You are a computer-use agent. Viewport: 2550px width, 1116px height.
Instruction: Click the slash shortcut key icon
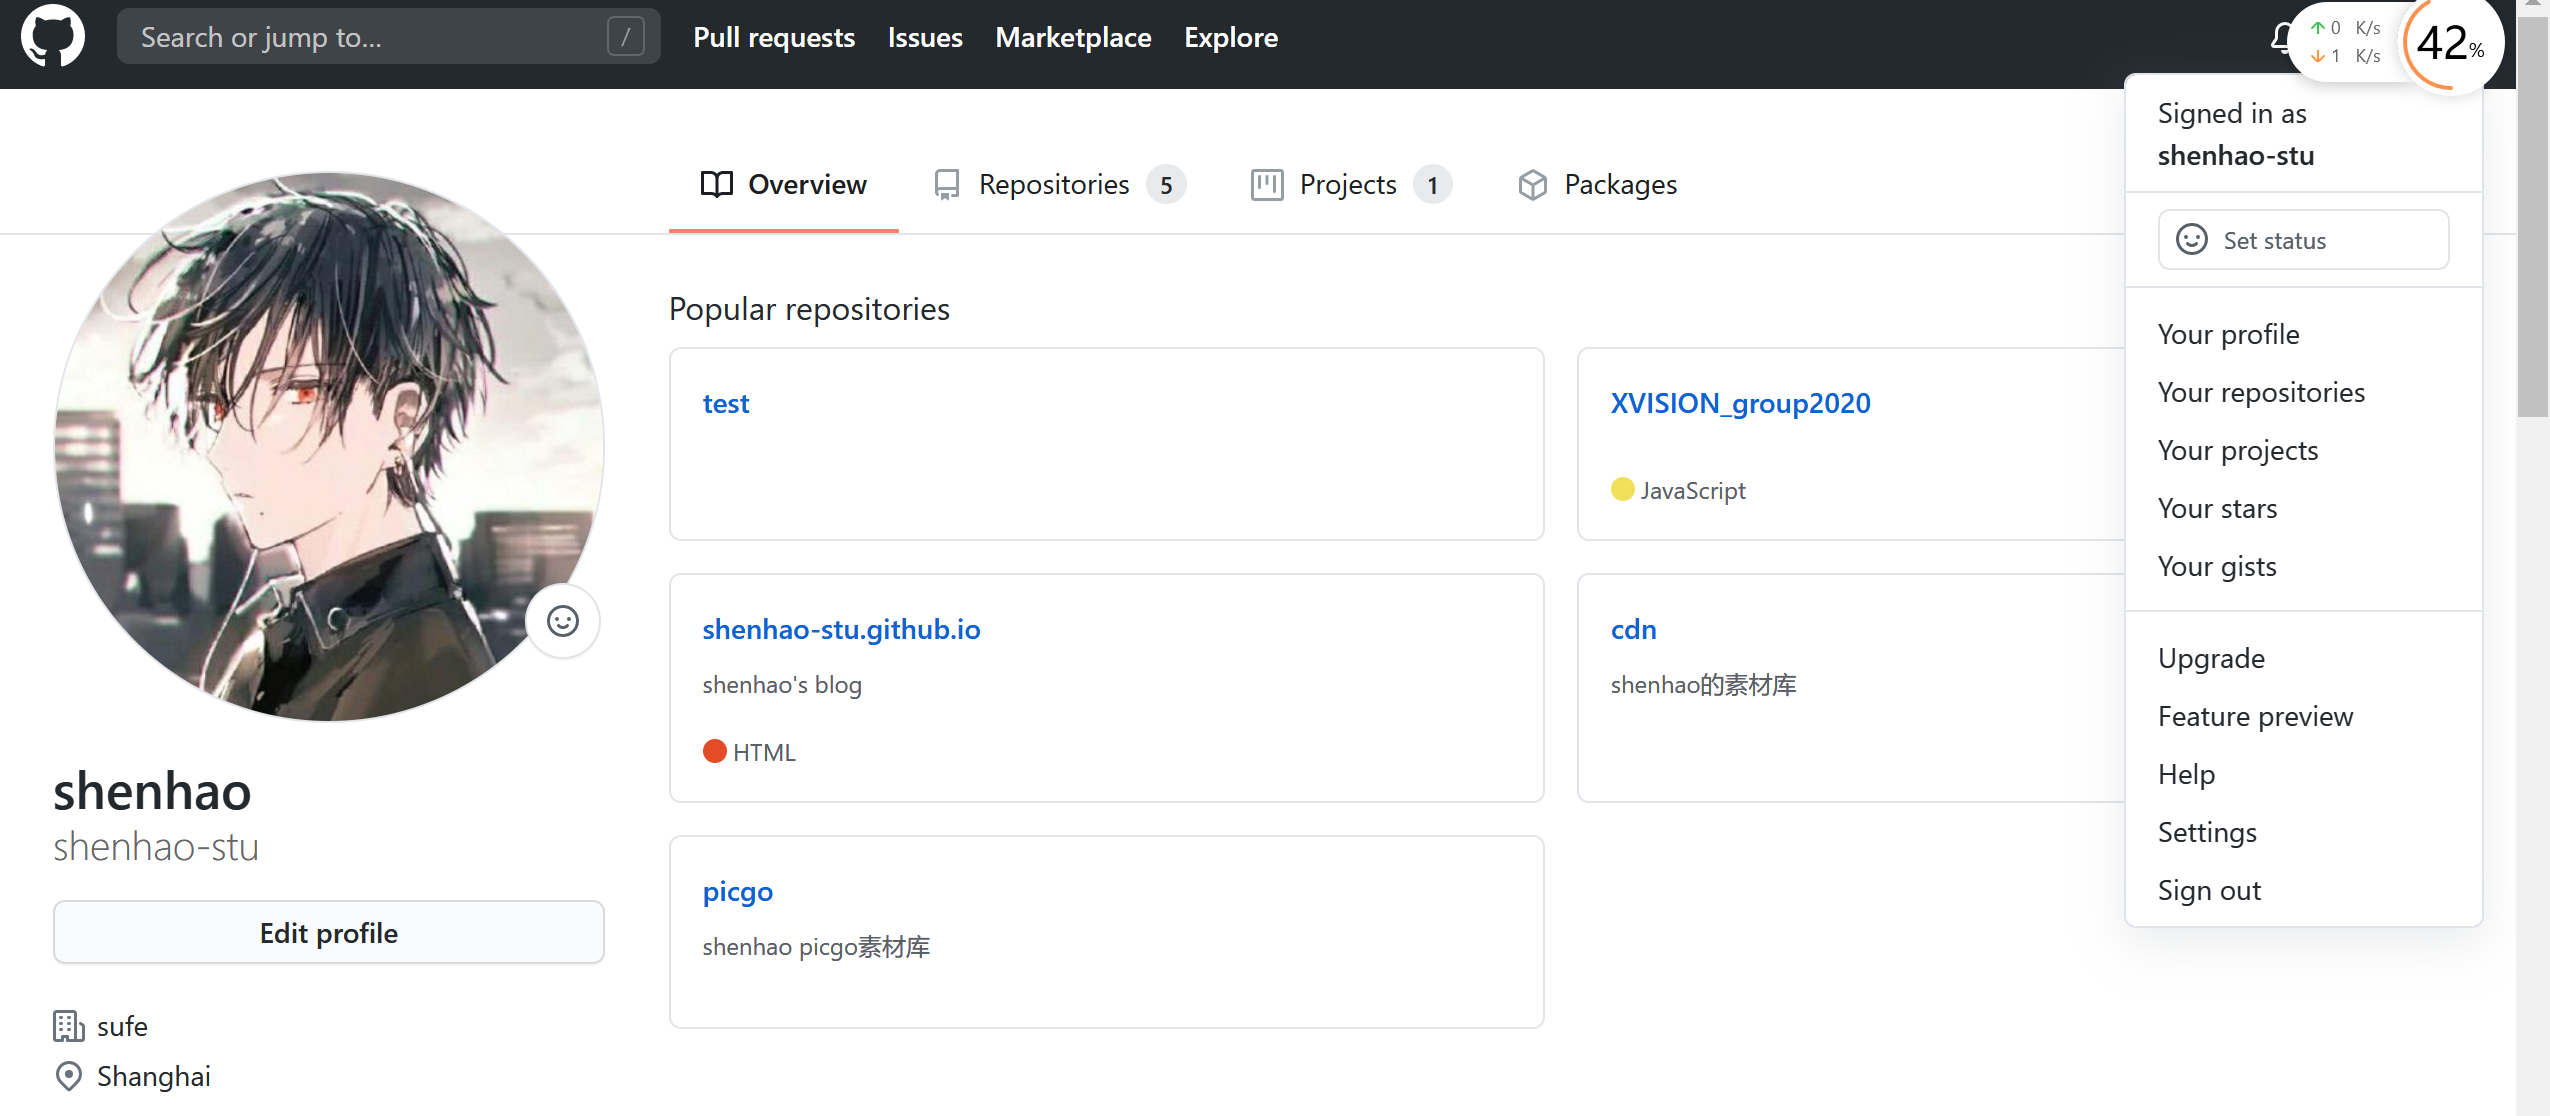(x=625, y=37)
